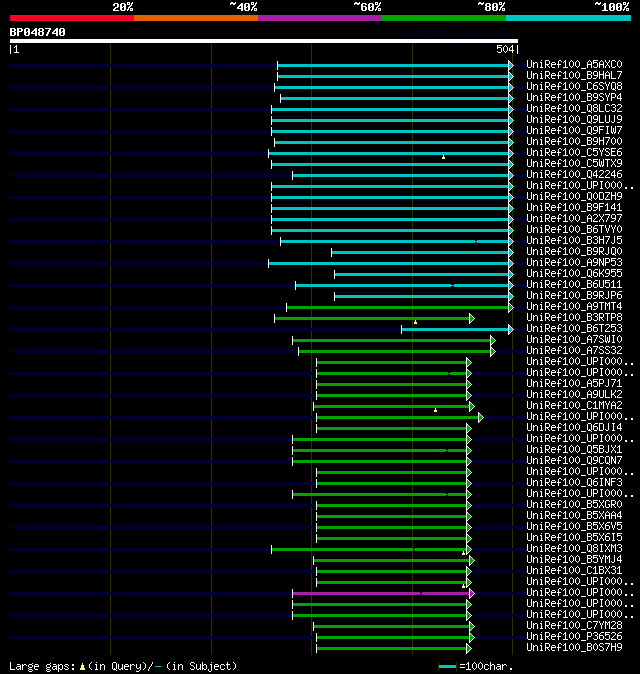
Task: Open the UniRef100_A5PJ71 entry
Action: 574,383
